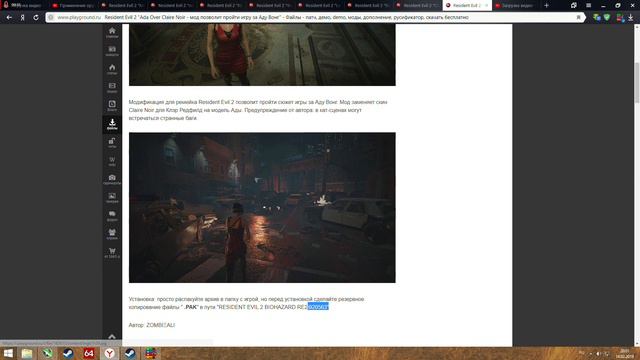This screenshot has height=360, width=640.
Task: Bookmark page via address bar bookmark icon
Action: 578,18
